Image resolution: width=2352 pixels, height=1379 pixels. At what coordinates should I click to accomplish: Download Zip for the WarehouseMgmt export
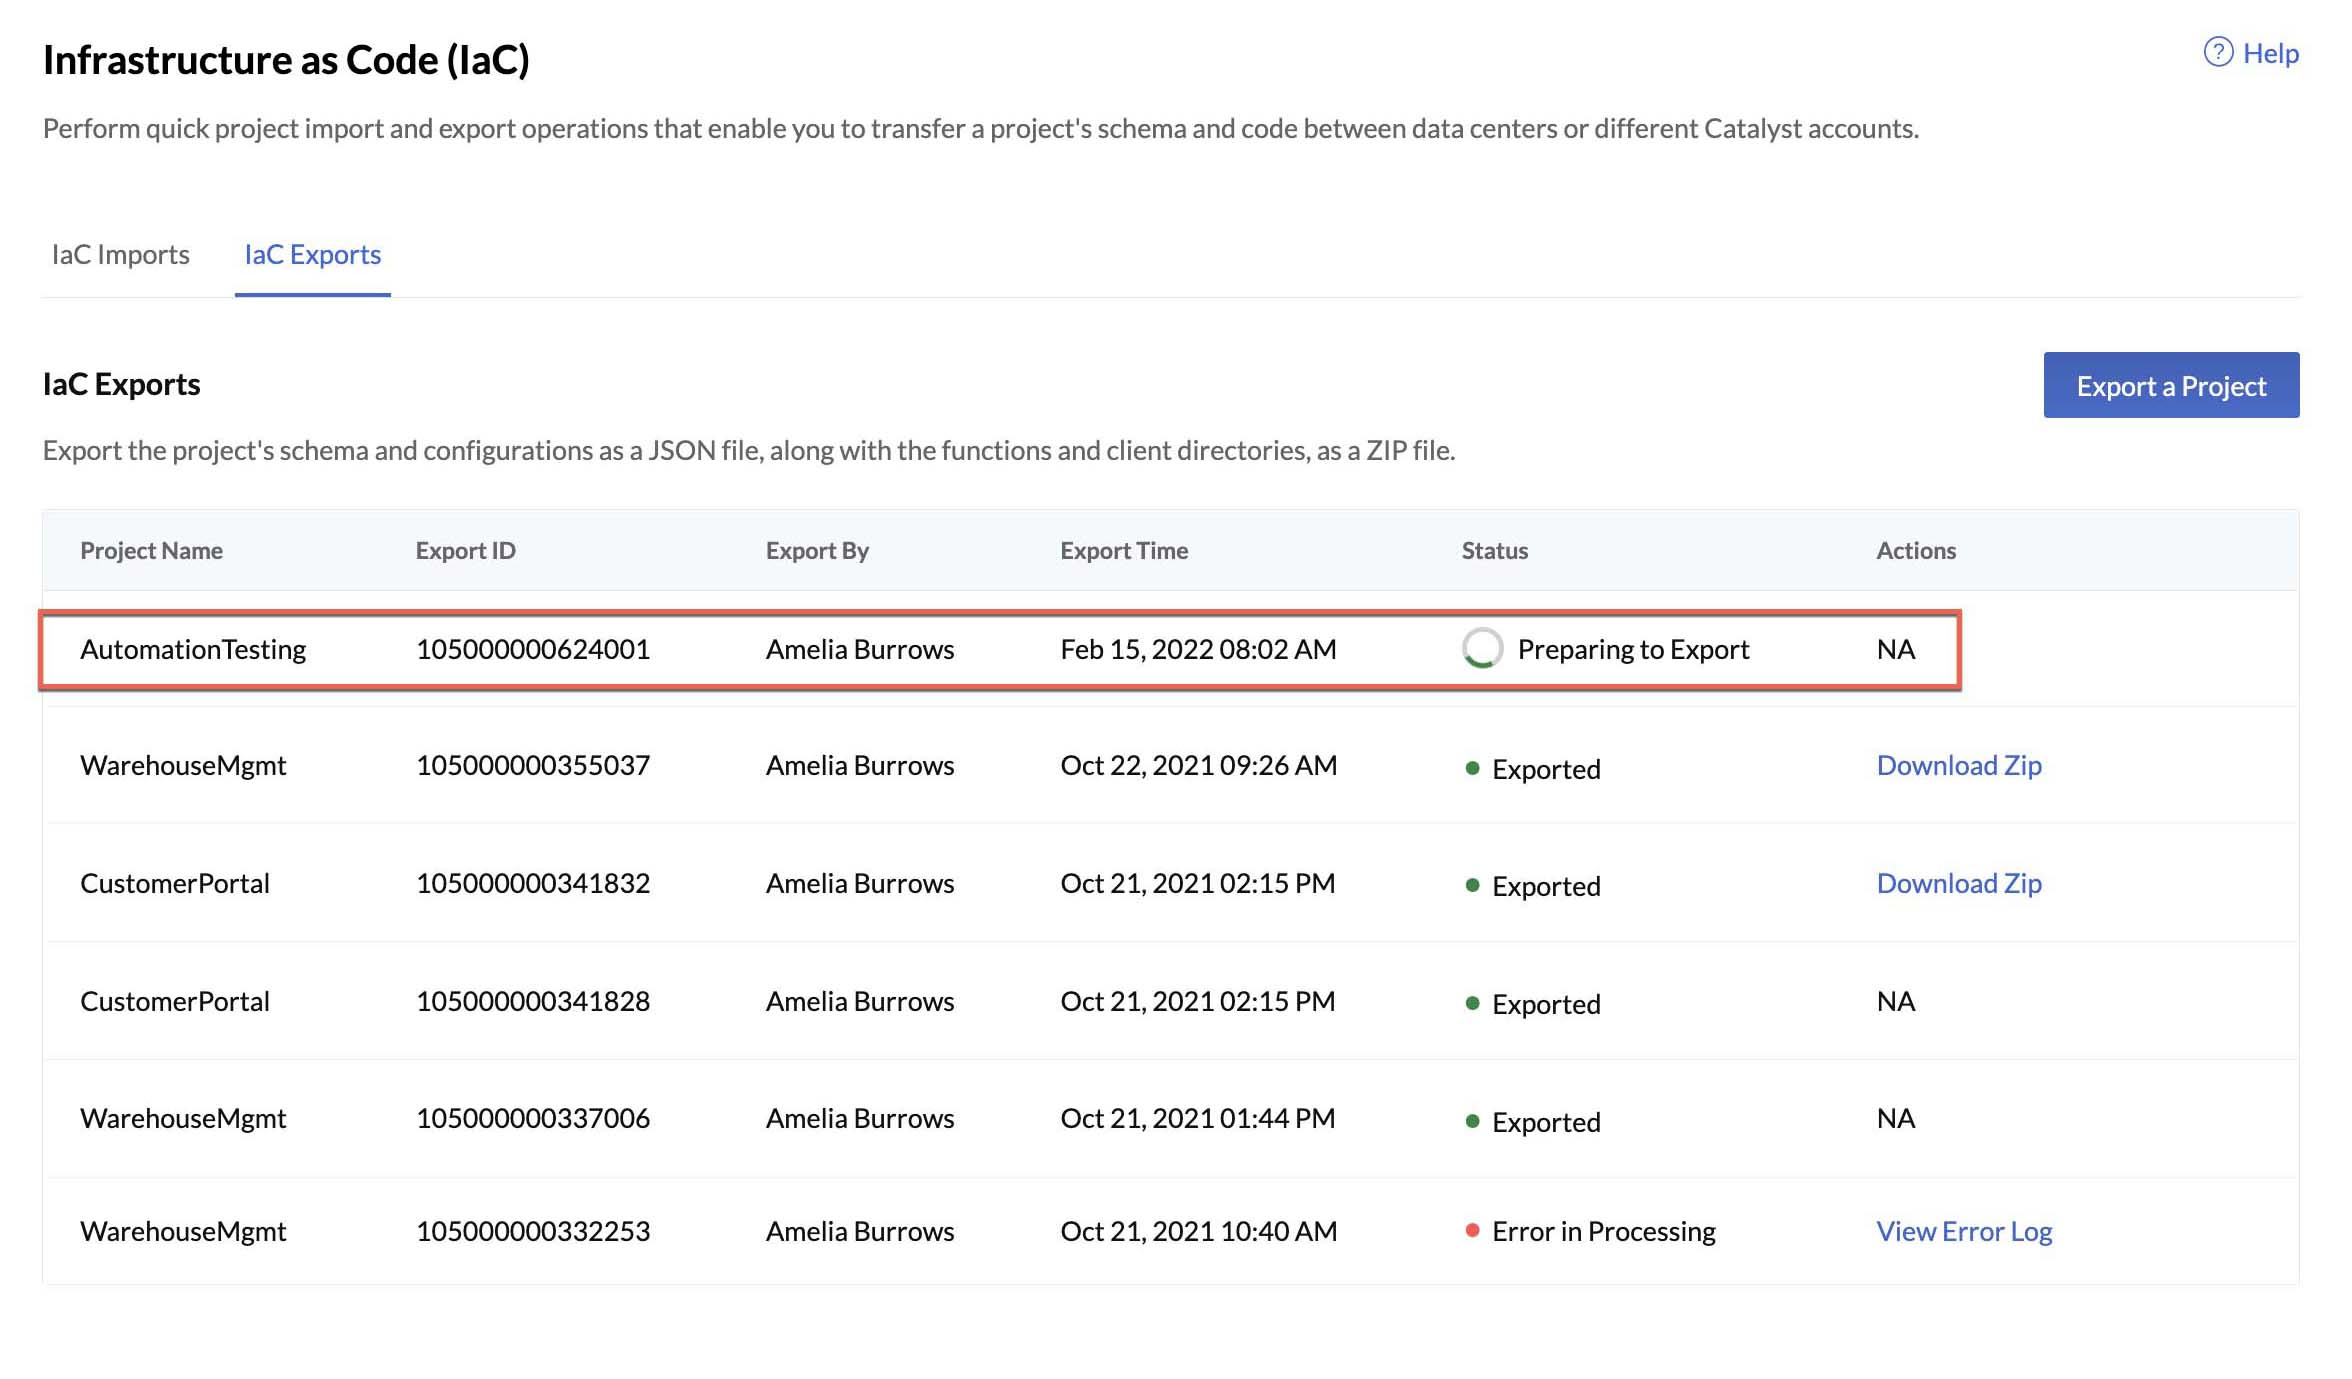pyautogui.click(x=1959, y=765)
